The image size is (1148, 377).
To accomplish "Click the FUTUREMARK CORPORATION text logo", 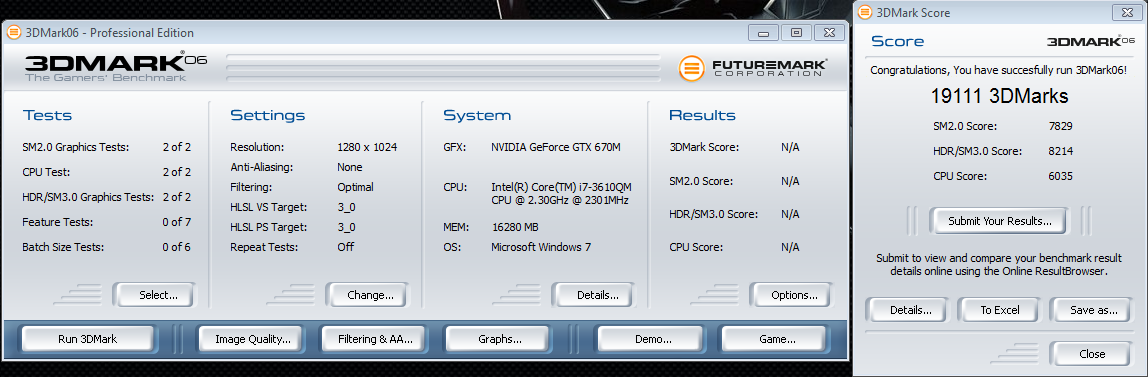I will coord(769,68).
